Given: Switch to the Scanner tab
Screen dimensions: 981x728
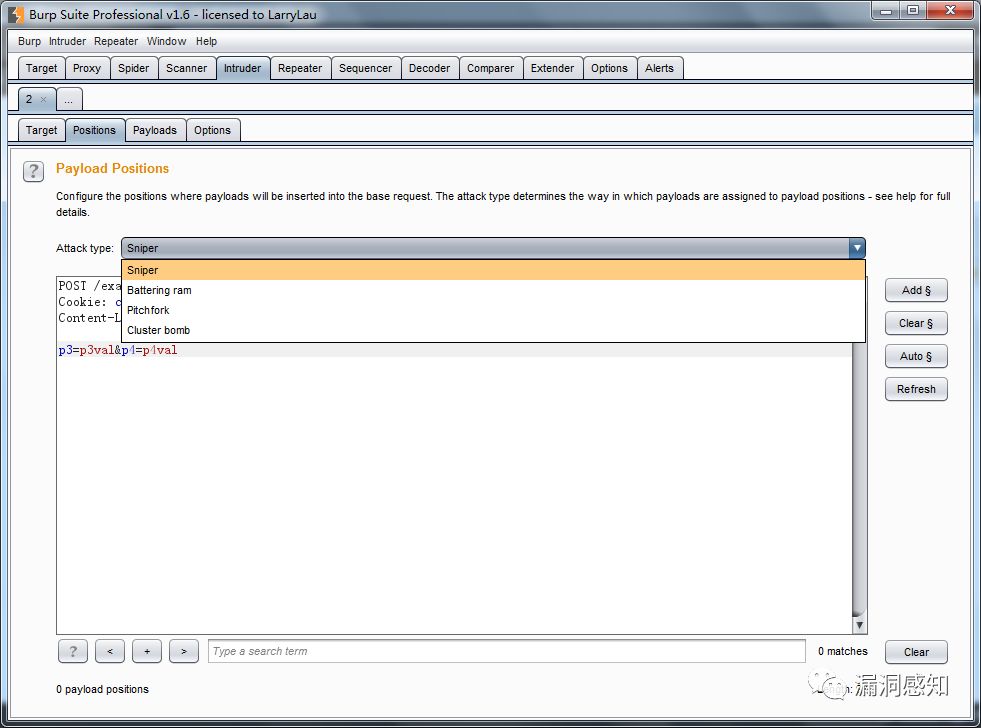Looking at the screenshot, I should point(186,68).
